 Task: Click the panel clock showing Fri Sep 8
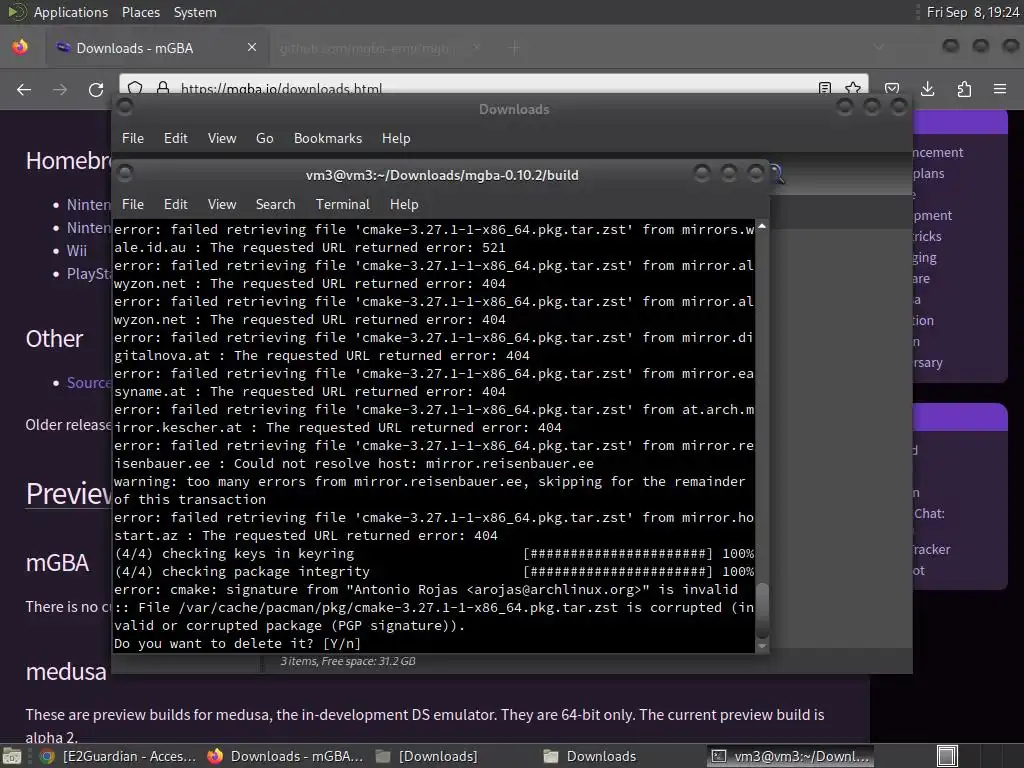(973, 12)
